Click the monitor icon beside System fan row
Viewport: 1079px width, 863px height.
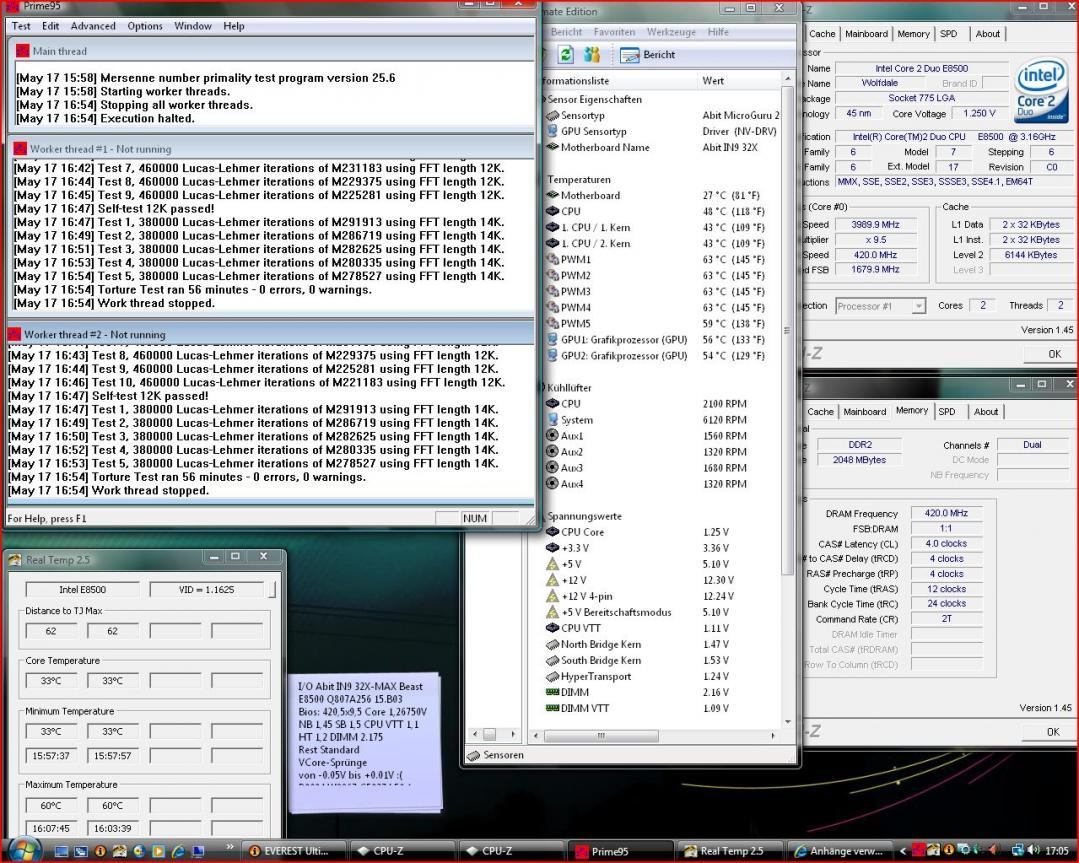point(552,420)
